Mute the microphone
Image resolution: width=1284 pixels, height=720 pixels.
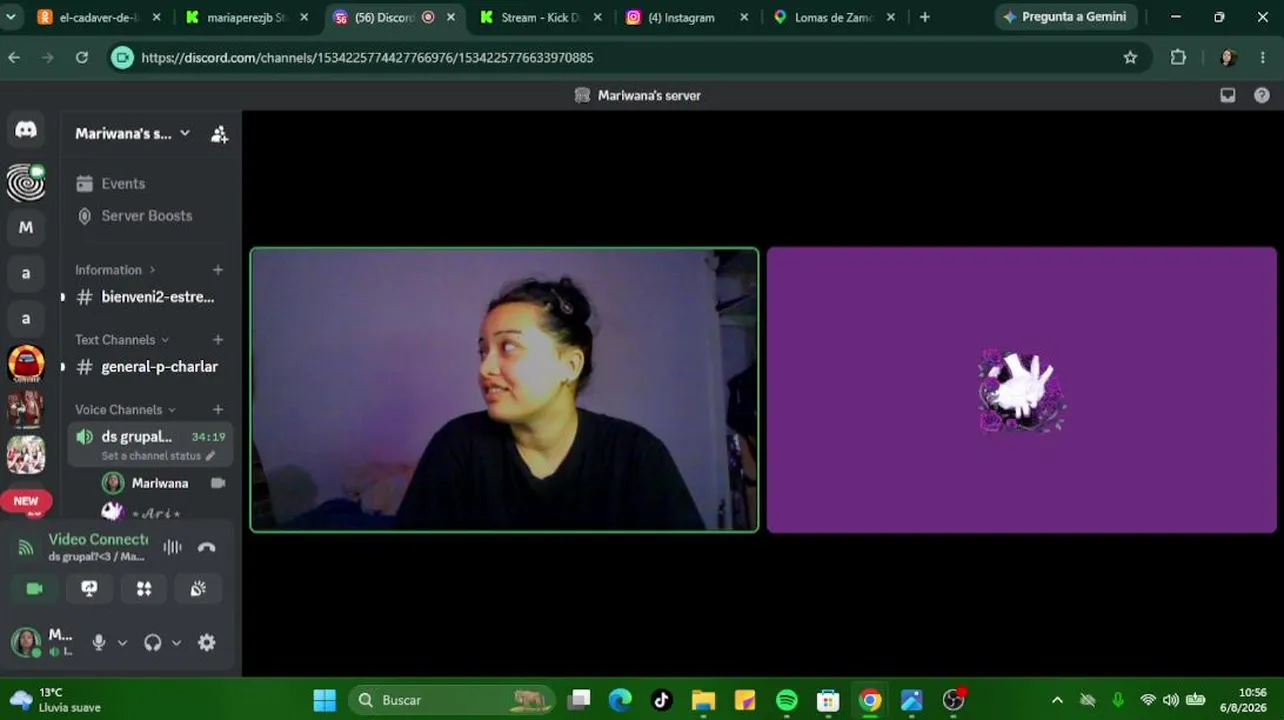click(x=98, y=643)
